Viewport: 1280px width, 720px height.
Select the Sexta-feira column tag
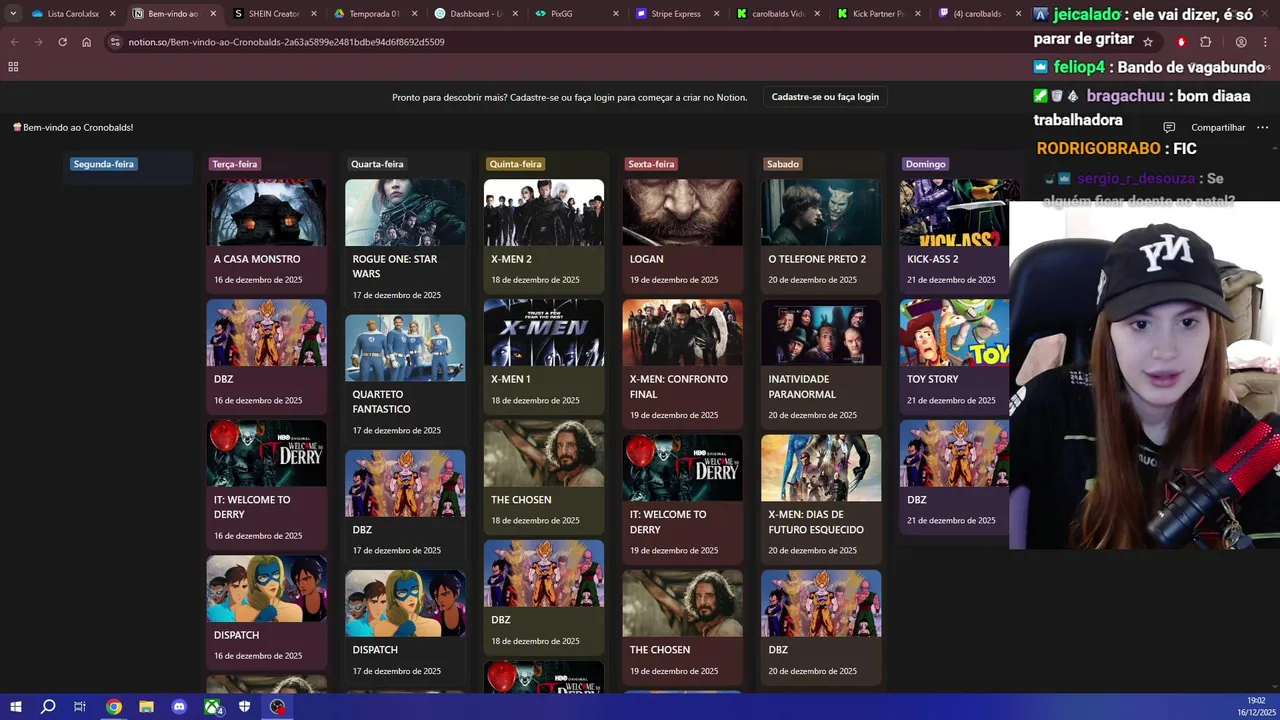click(651, 164)
